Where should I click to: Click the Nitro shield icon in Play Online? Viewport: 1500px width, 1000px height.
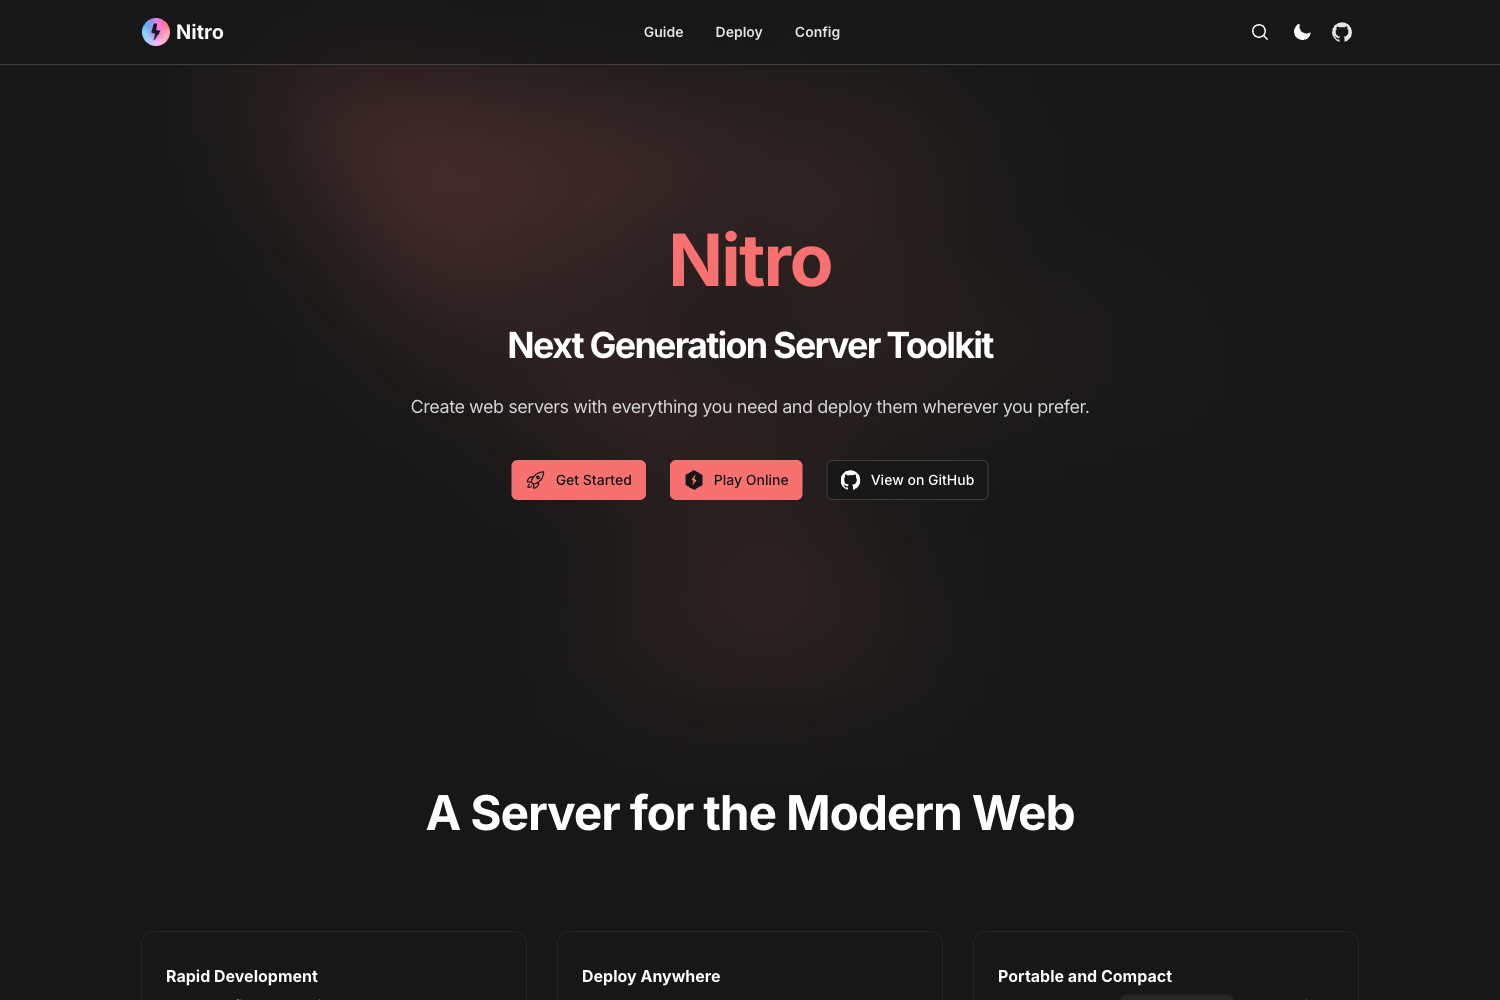tap(694, 480)
